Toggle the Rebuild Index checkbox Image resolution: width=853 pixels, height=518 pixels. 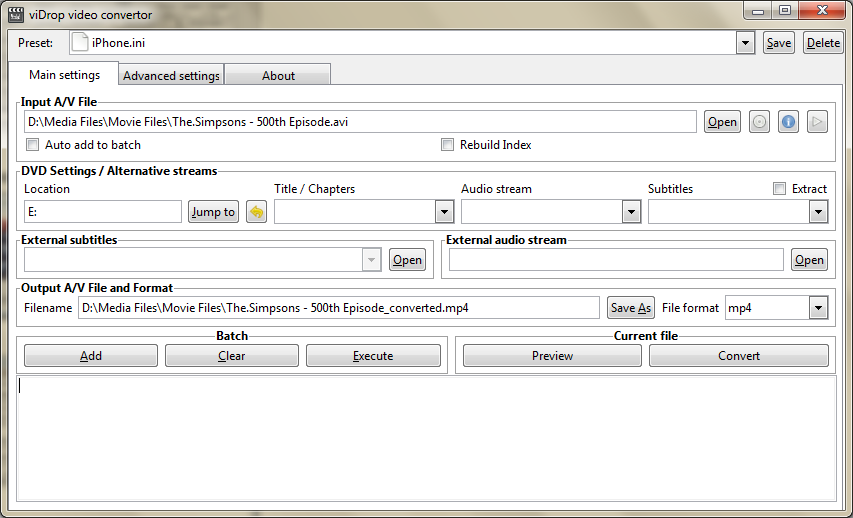[x=447, y=145]
